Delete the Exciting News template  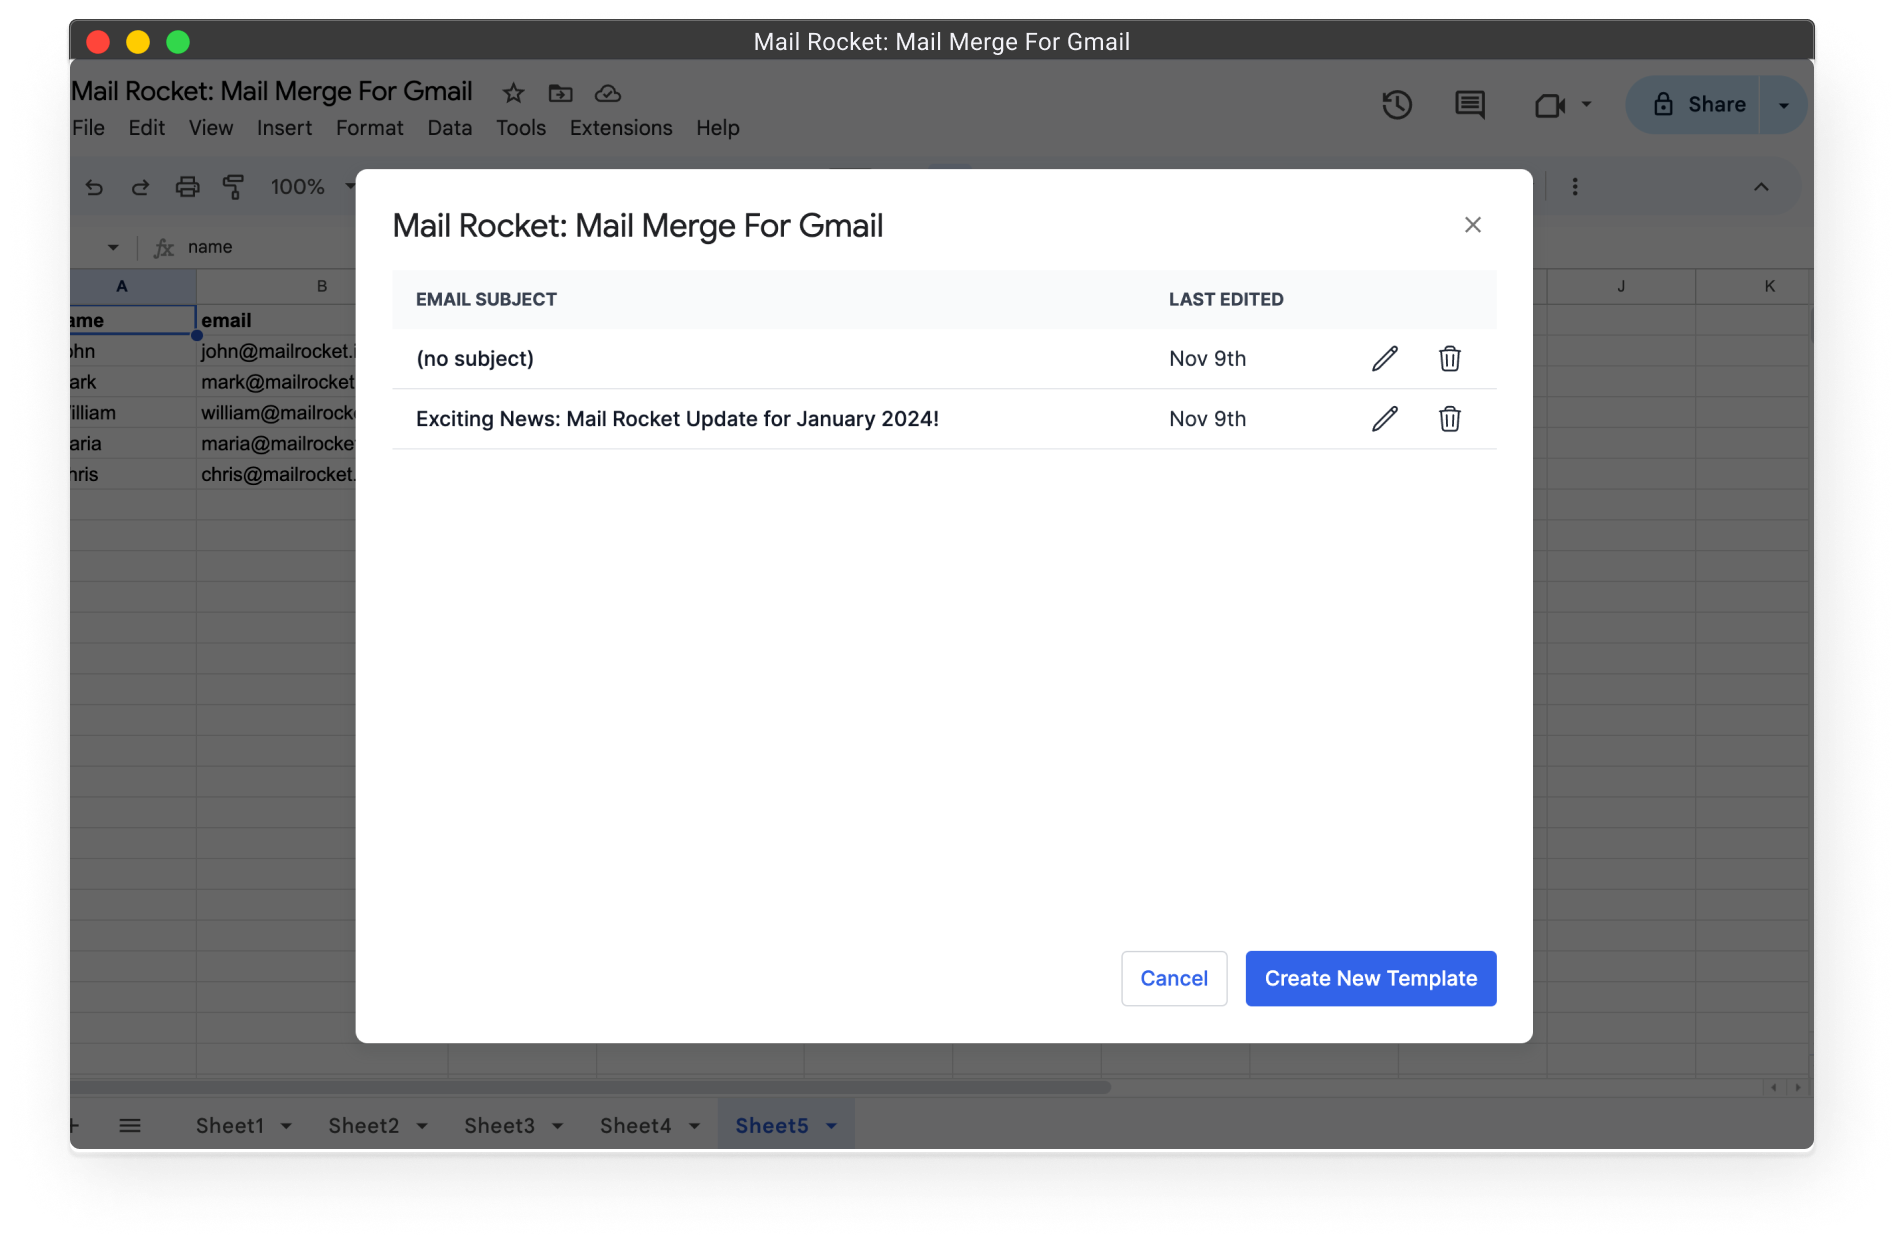tap(1449, 419)
